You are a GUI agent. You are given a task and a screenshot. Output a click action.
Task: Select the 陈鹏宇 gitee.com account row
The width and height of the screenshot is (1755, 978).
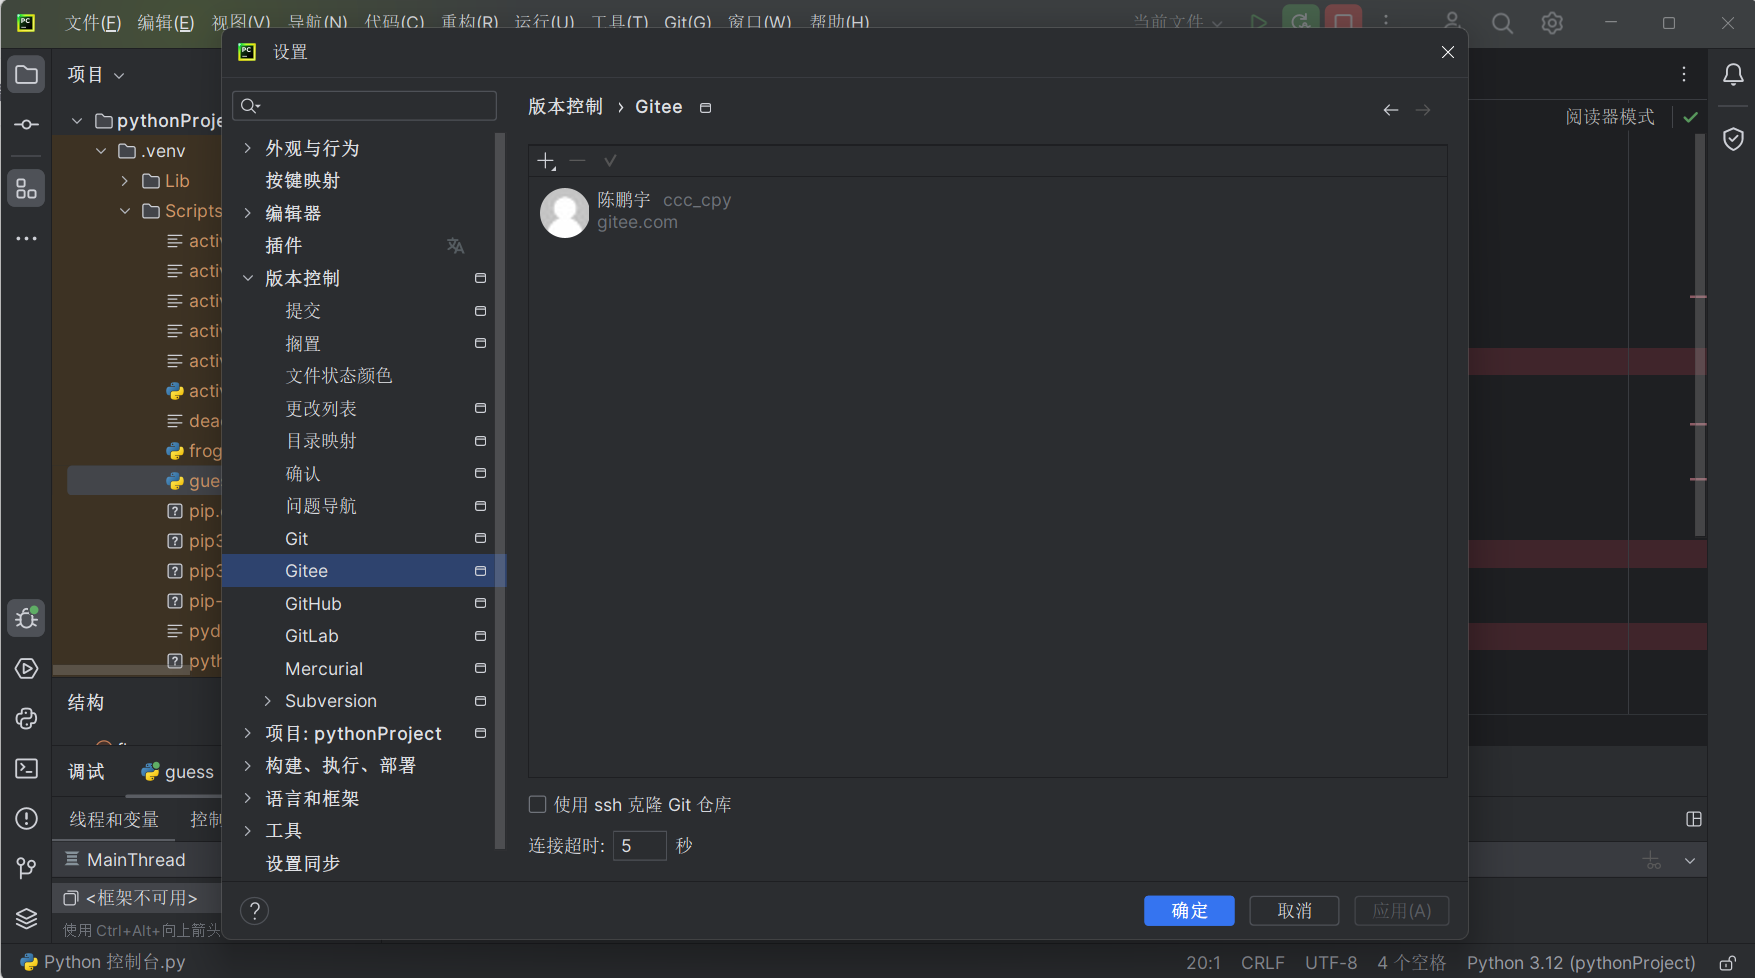(x=987, y=213)
